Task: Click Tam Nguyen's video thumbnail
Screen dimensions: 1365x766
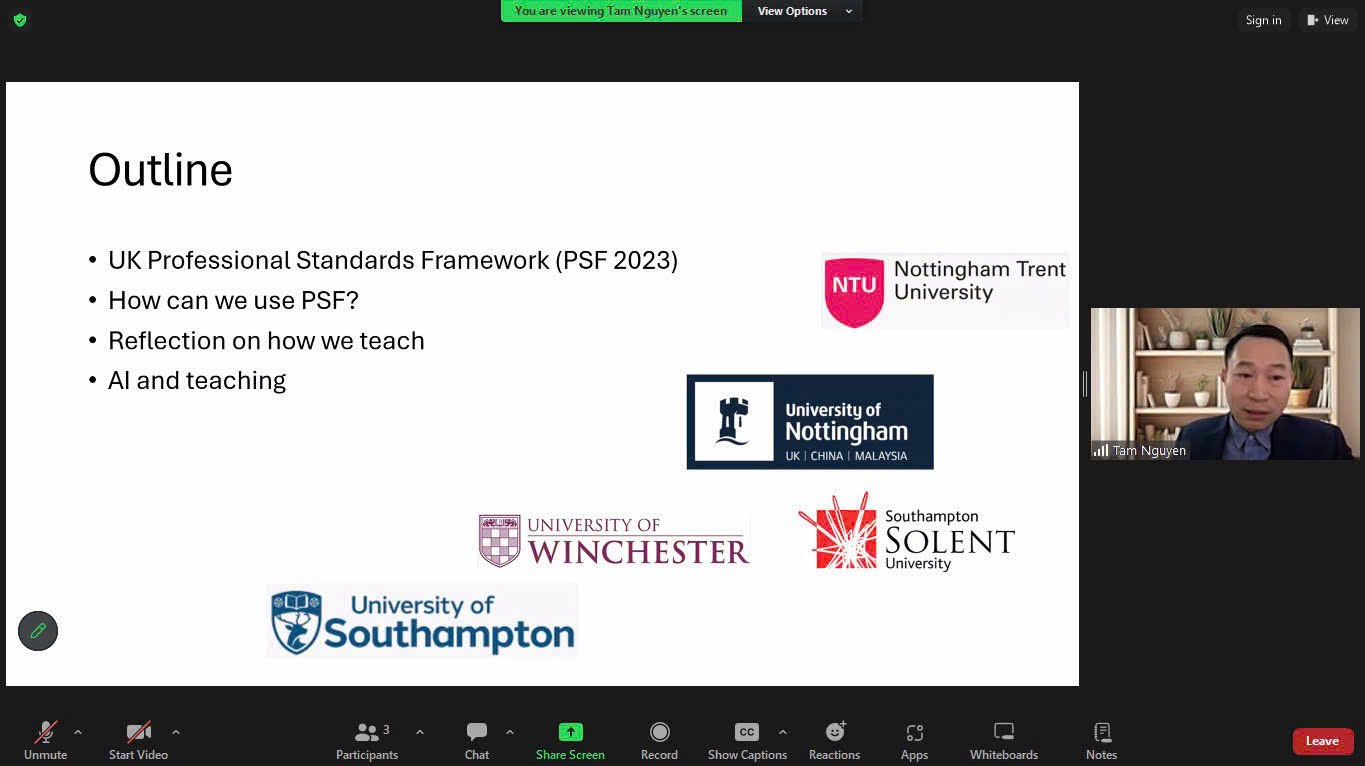Action: pos(1225,384)
